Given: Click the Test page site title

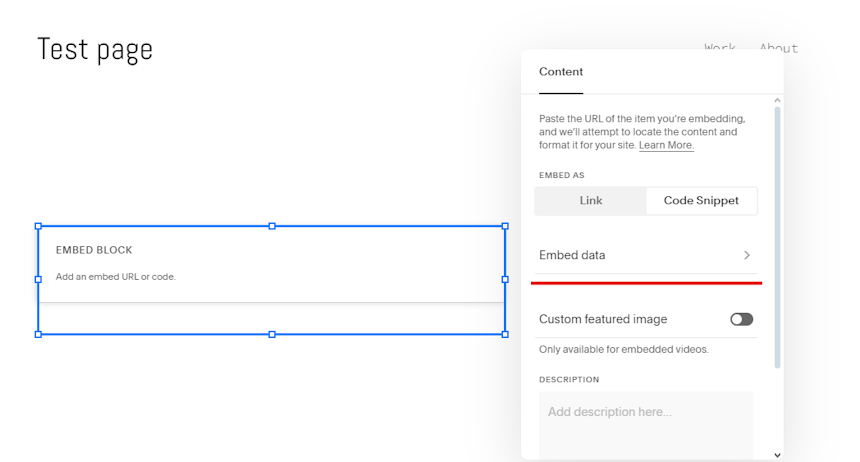Looking at the screenshot, I should (x=95, y=49).
